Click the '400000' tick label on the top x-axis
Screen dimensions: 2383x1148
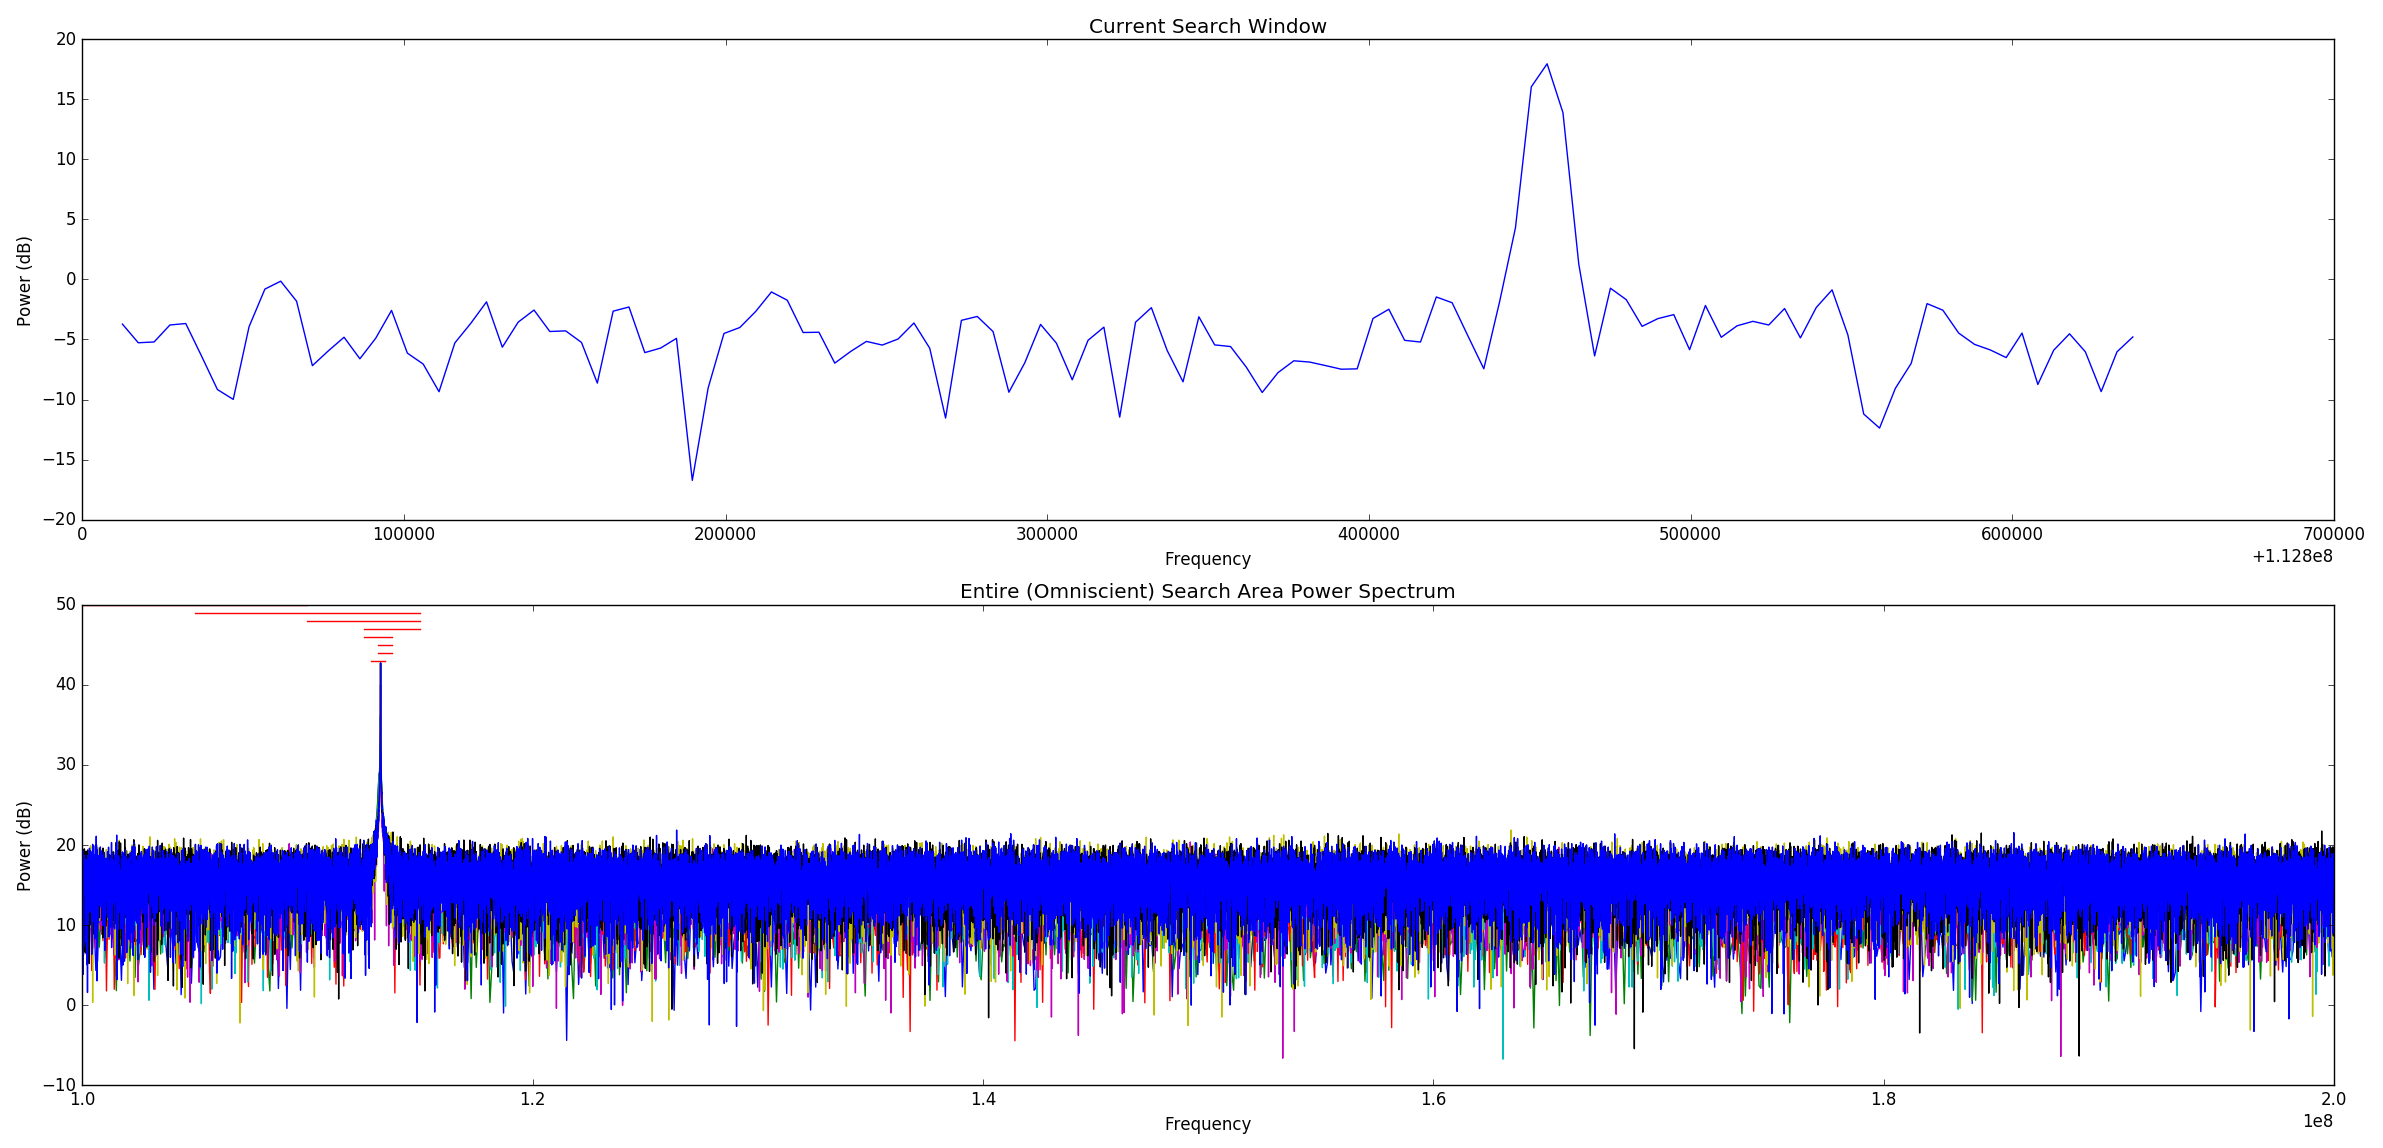(x=1368, y=535)
